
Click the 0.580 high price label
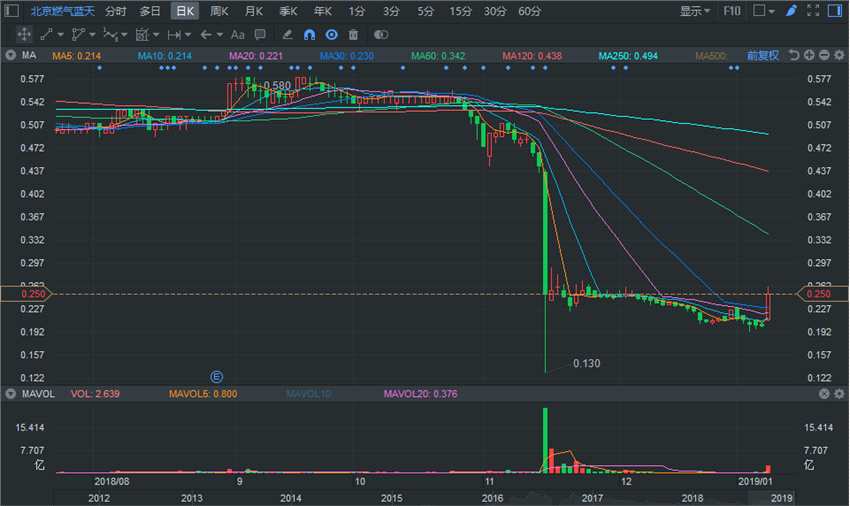[x=278, y=85]
